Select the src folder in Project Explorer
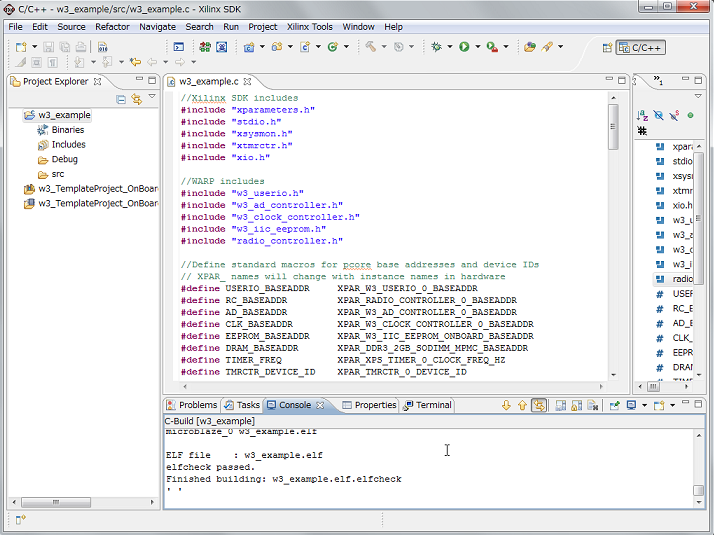 58,174
